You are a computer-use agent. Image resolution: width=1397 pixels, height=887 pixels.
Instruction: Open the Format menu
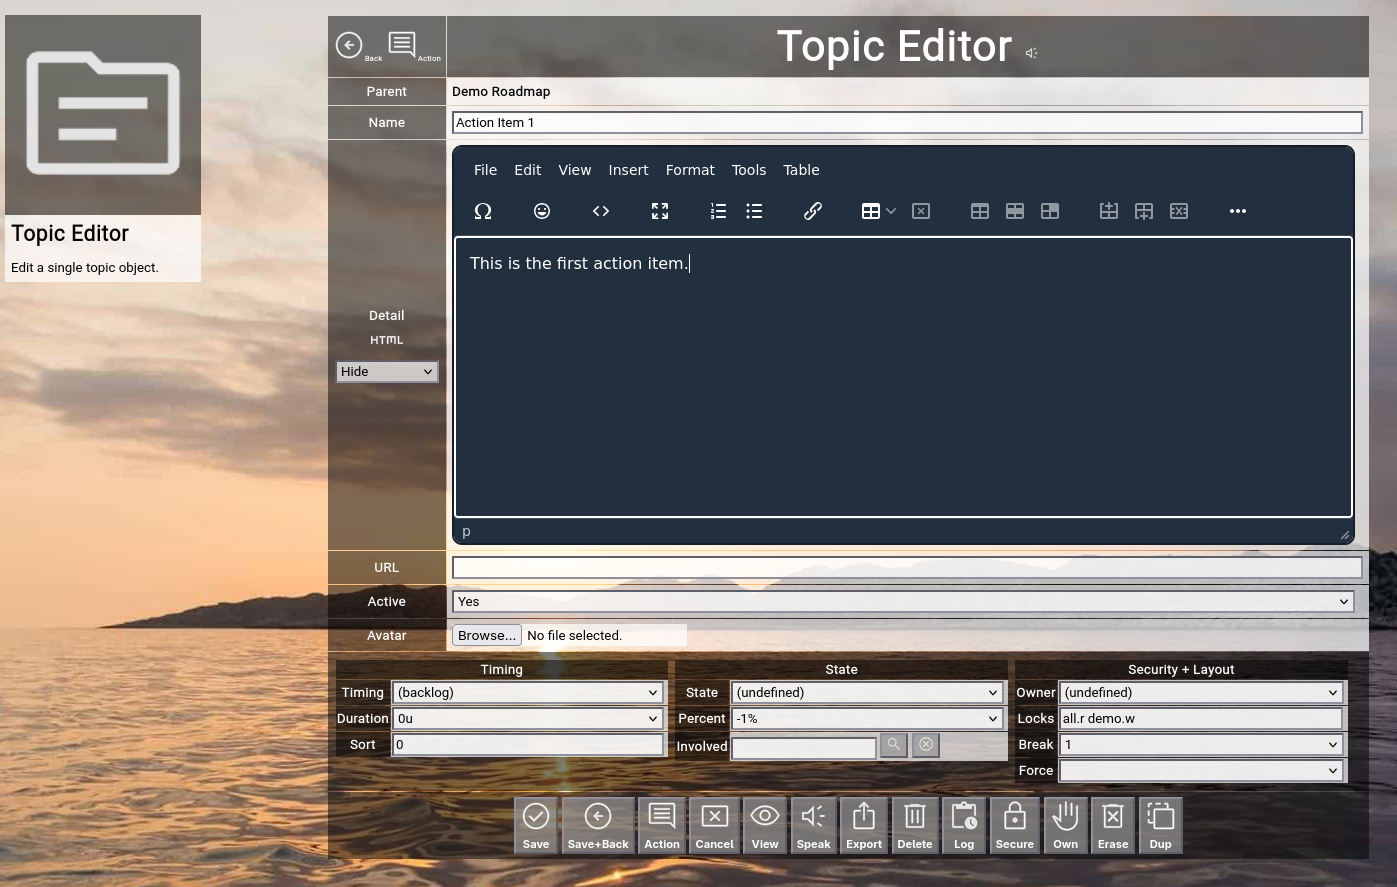[690, 170]
